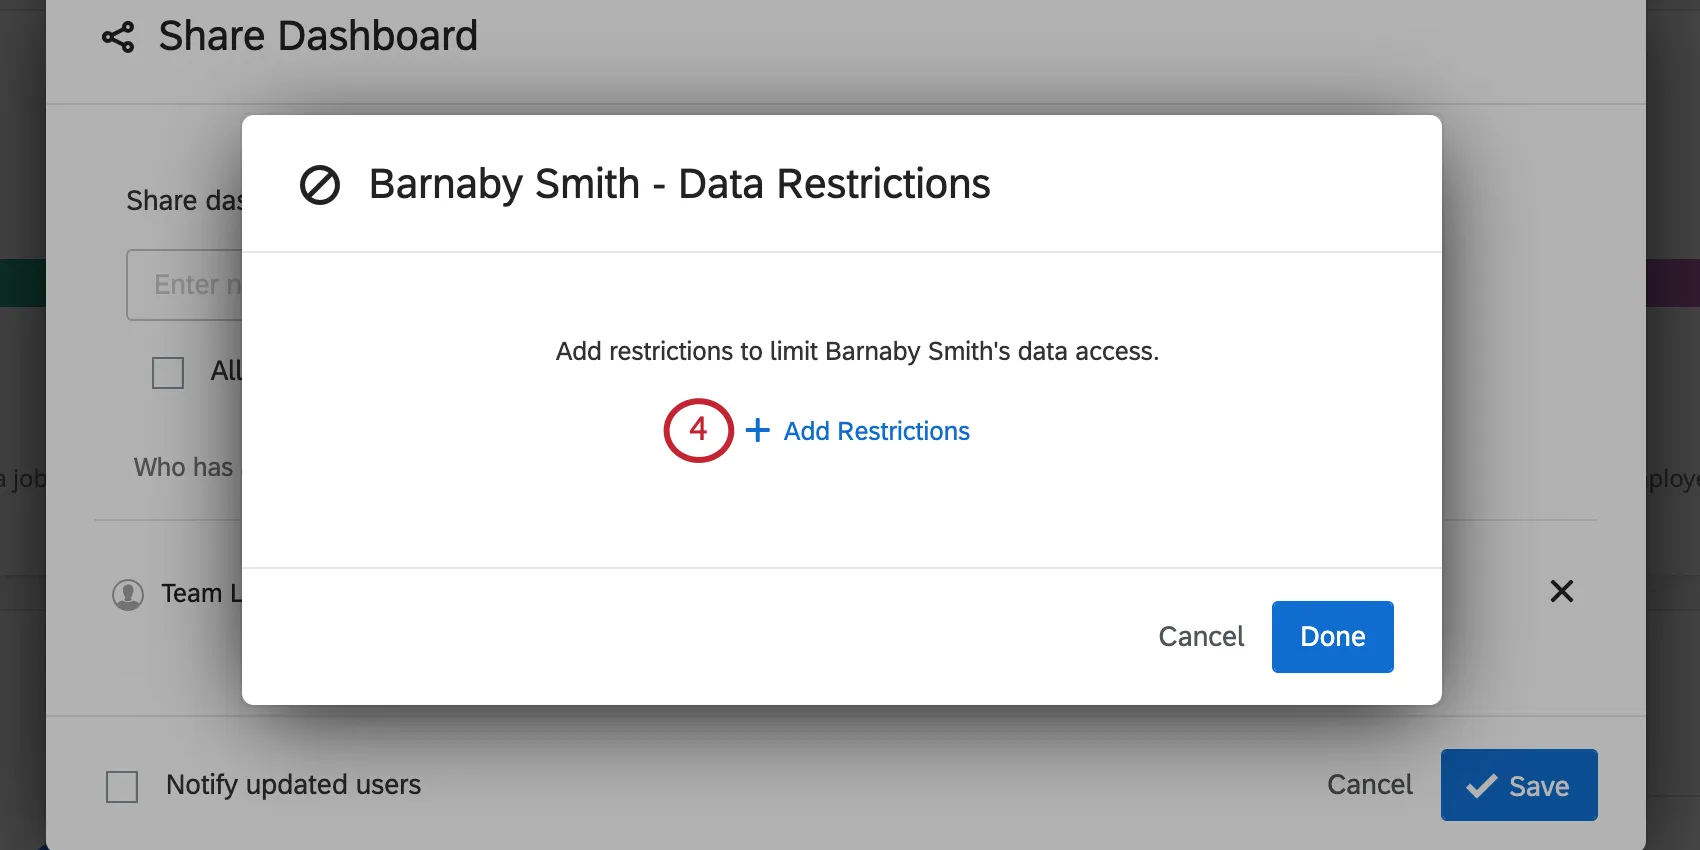The width and height of the screenshot is (1700, 850).
Task: Cancel the Share Dashboard window
Action: [x=1369, y=785]
